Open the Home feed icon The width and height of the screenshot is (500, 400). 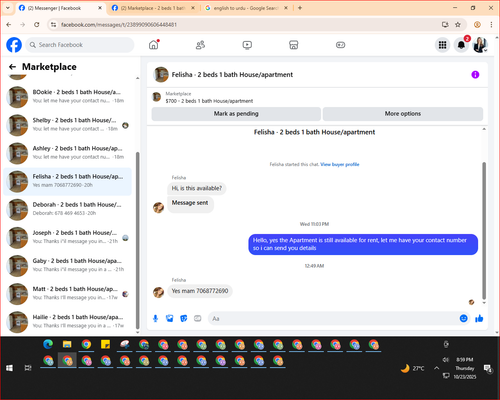[154, 45]
